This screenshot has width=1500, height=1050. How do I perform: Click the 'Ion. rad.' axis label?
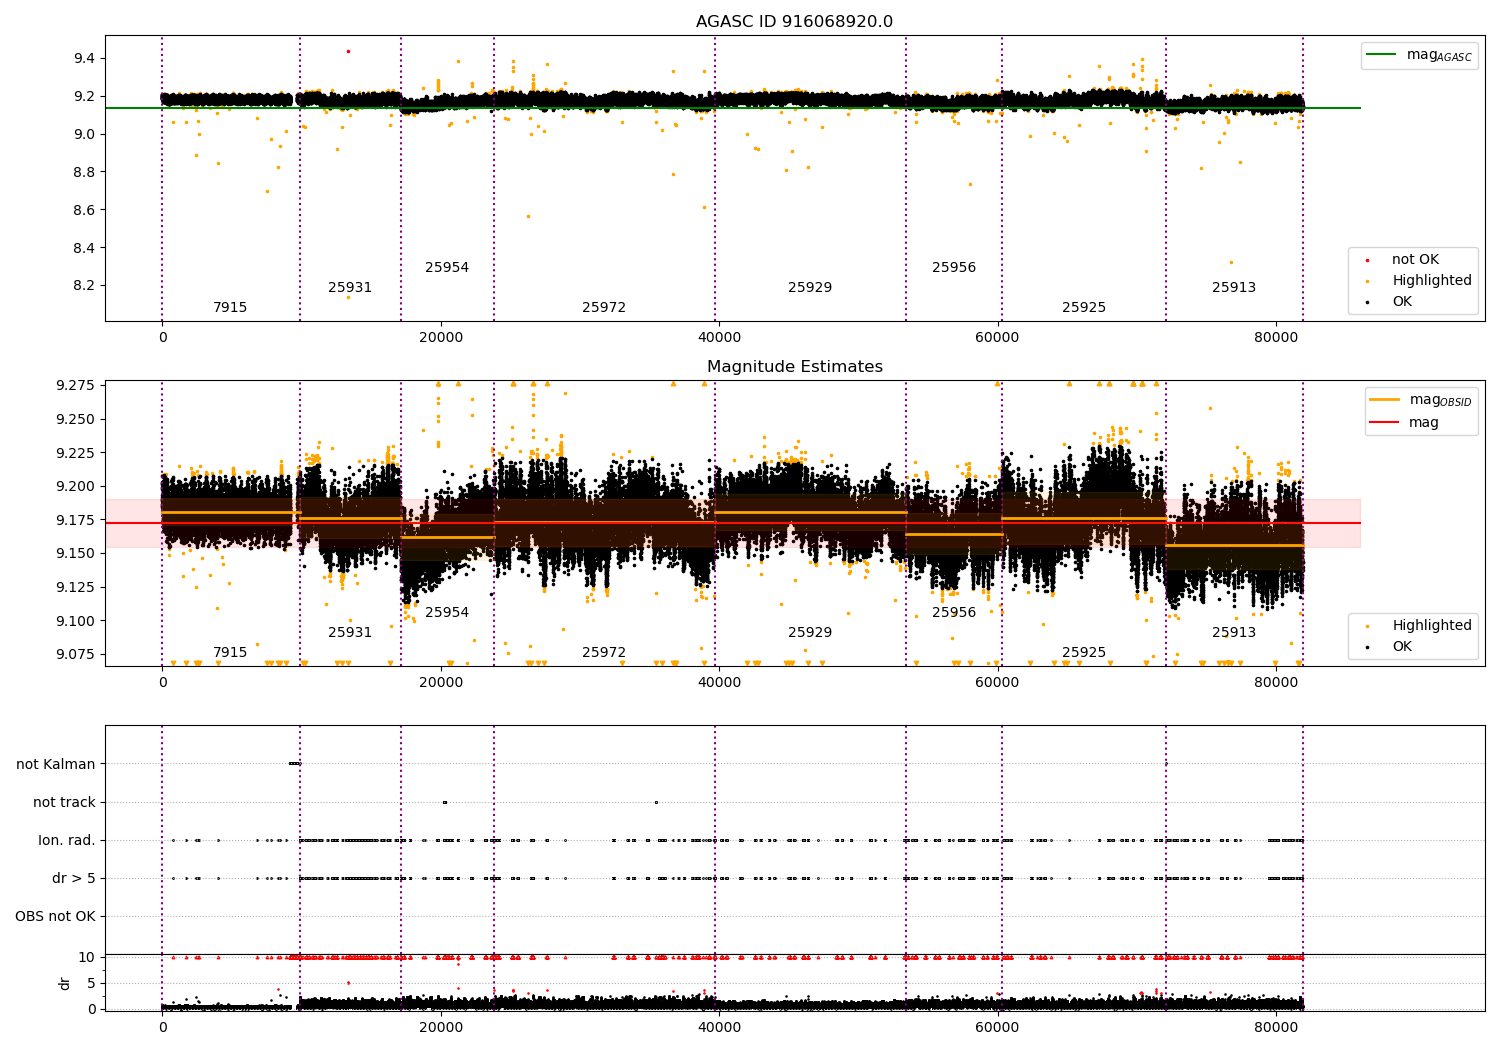[x=67, y=840]
